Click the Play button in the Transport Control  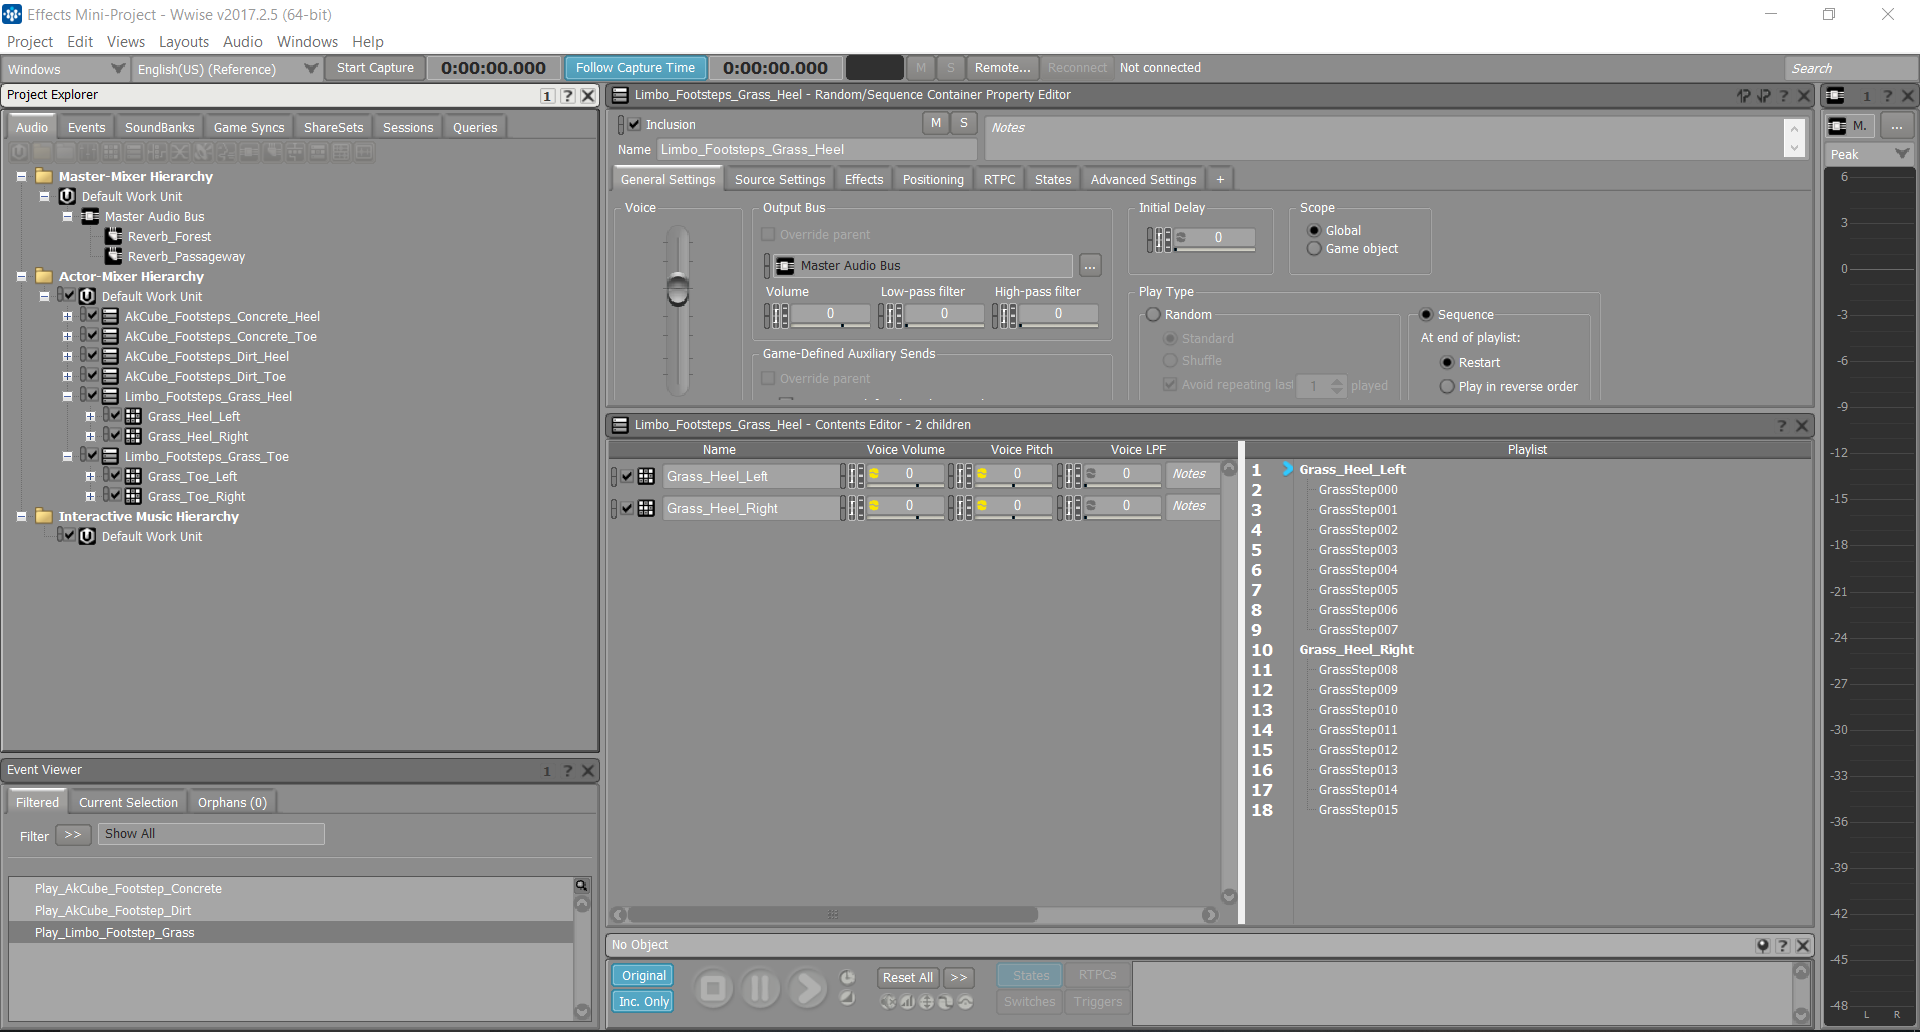[x=808, y=989]
